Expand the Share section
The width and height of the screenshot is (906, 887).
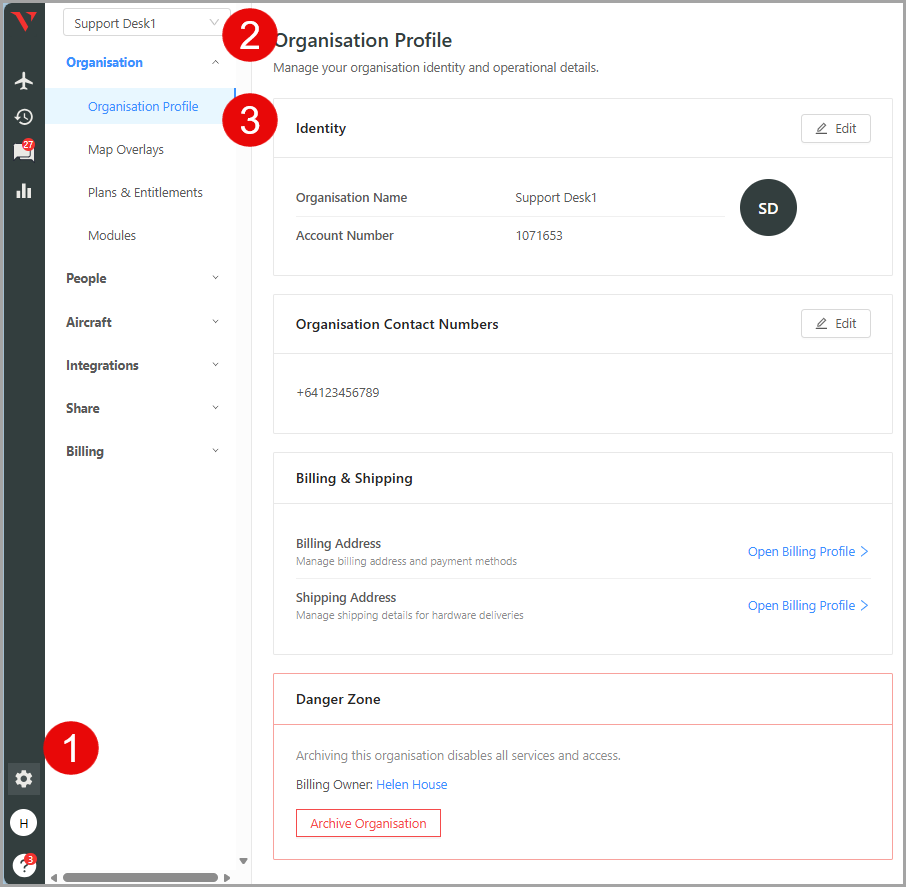pyautogui.click(x=142, y=409)
